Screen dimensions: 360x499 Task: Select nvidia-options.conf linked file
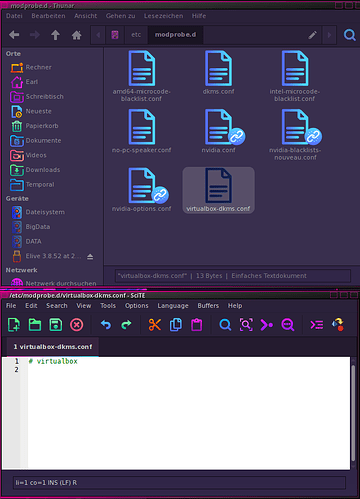tap(142, 190)
